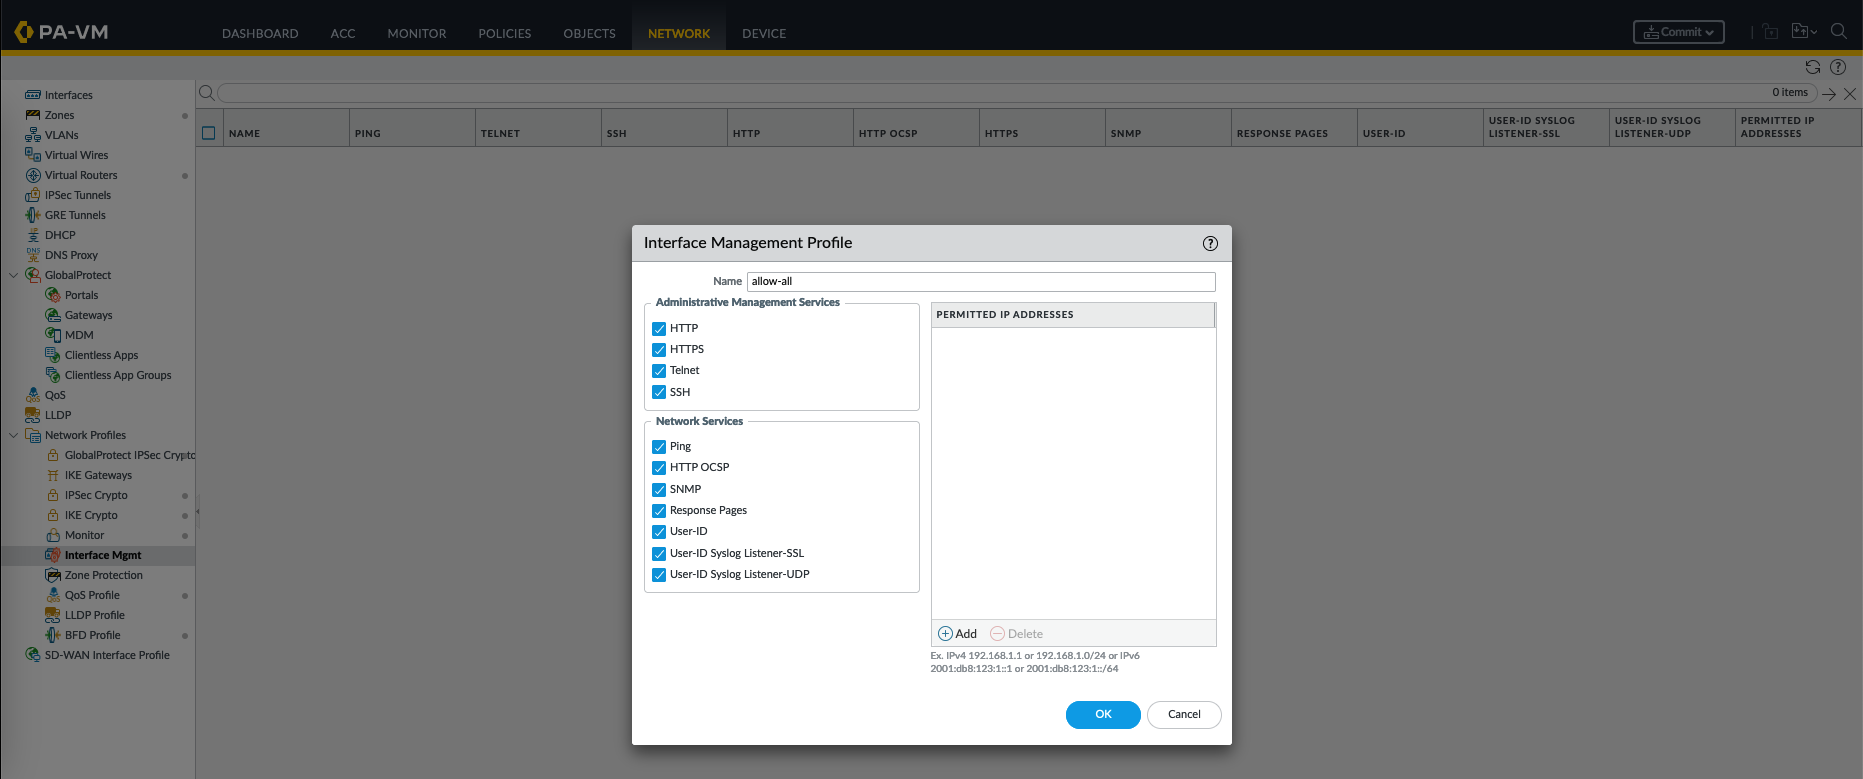Open the Commit dropdown
Viewport: 1863px width, 779px height.
coord(1678,32)
